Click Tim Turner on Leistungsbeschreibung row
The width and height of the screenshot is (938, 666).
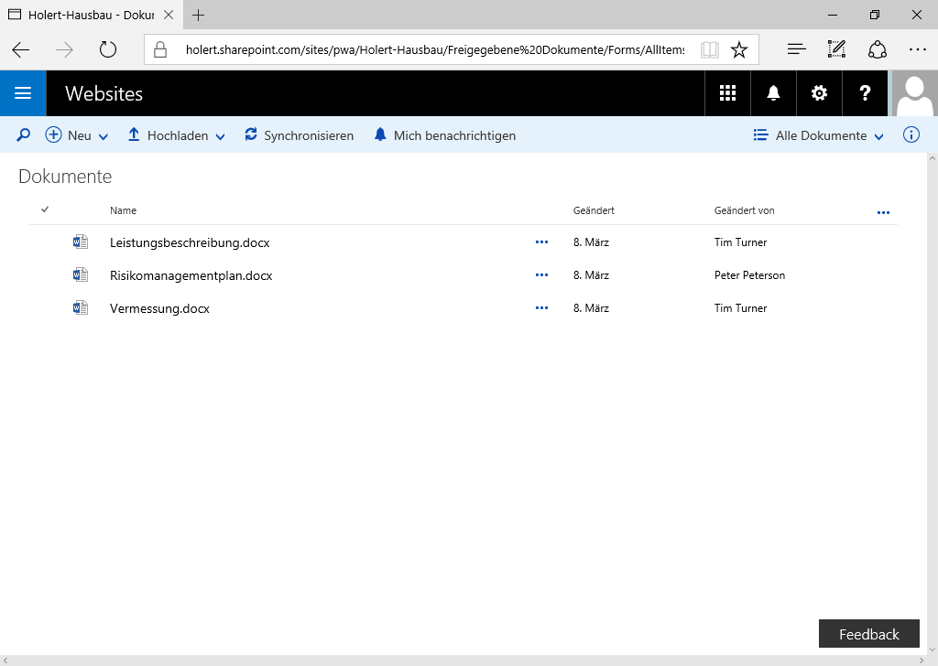(741, 242)
